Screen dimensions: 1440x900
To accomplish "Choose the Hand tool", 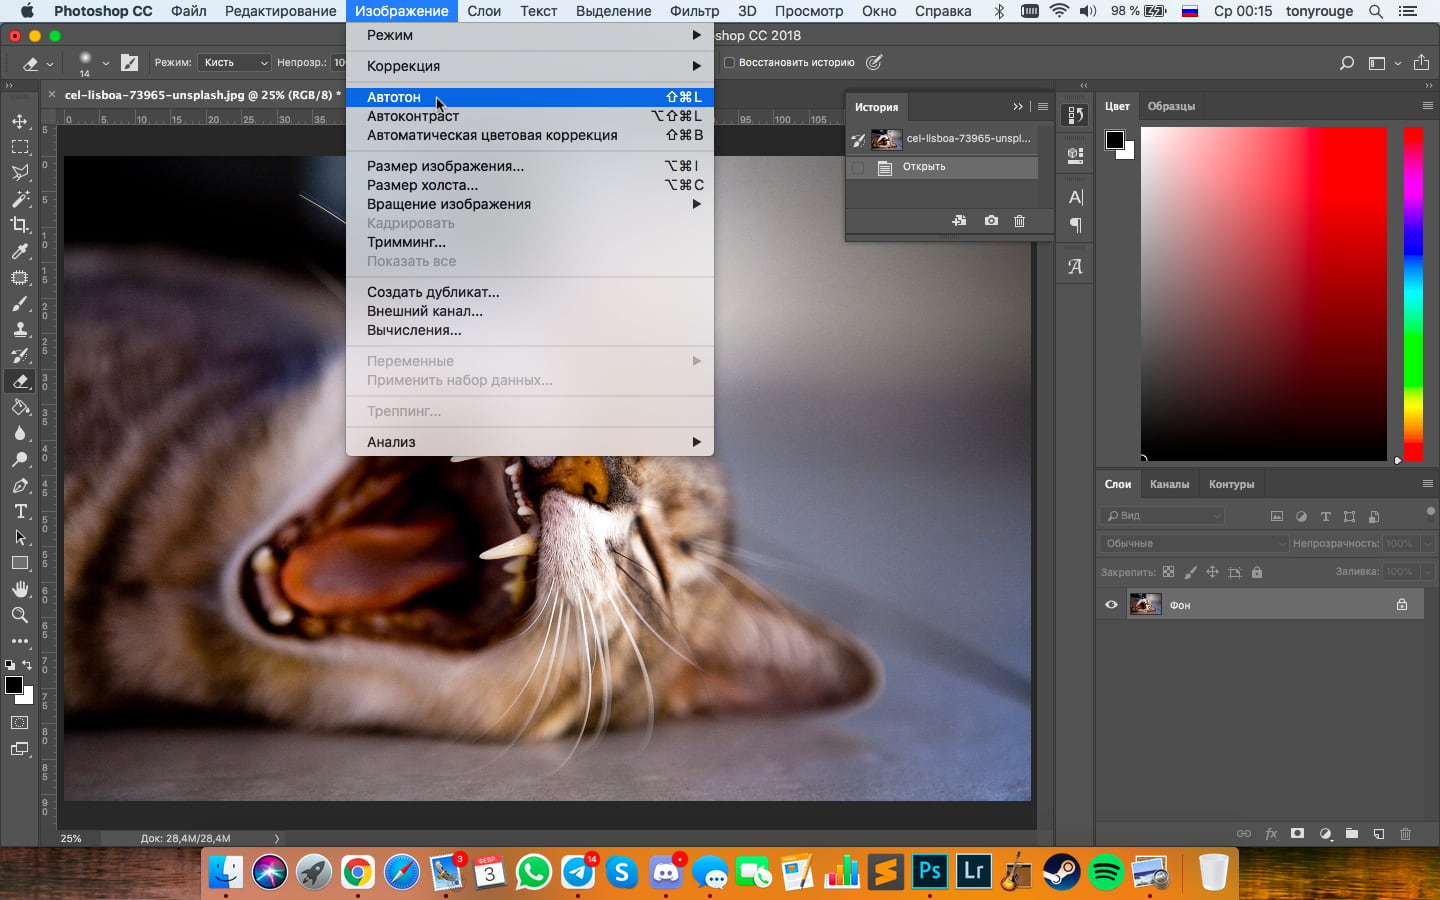I will (x=20, y=589).
